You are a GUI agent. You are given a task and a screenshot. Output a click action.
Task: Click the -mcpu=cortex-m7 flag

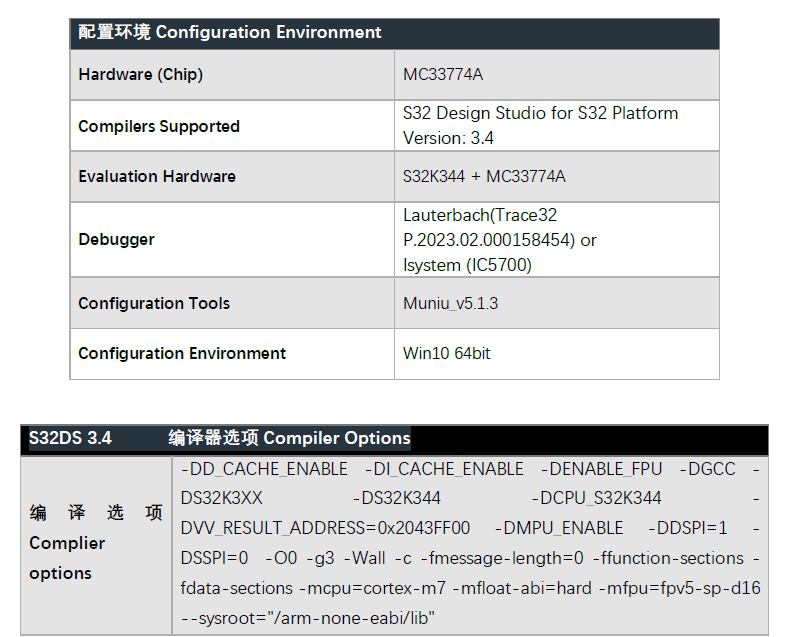372,588
